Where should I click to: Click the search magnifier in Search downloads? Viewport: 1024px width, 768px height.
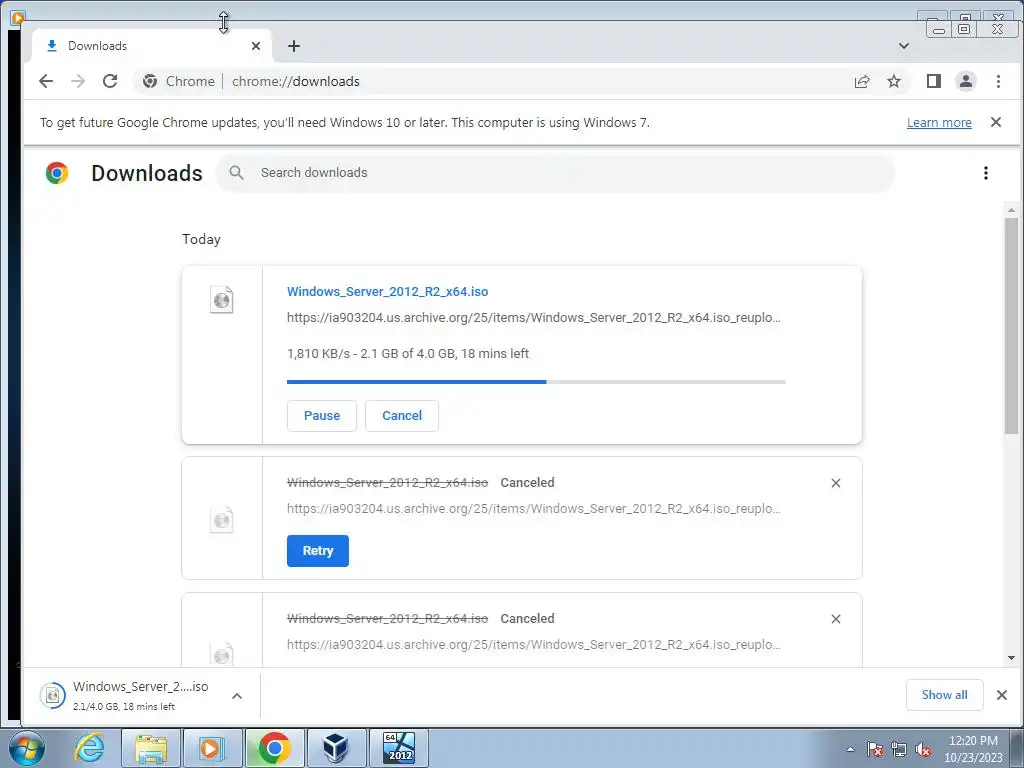236,172
